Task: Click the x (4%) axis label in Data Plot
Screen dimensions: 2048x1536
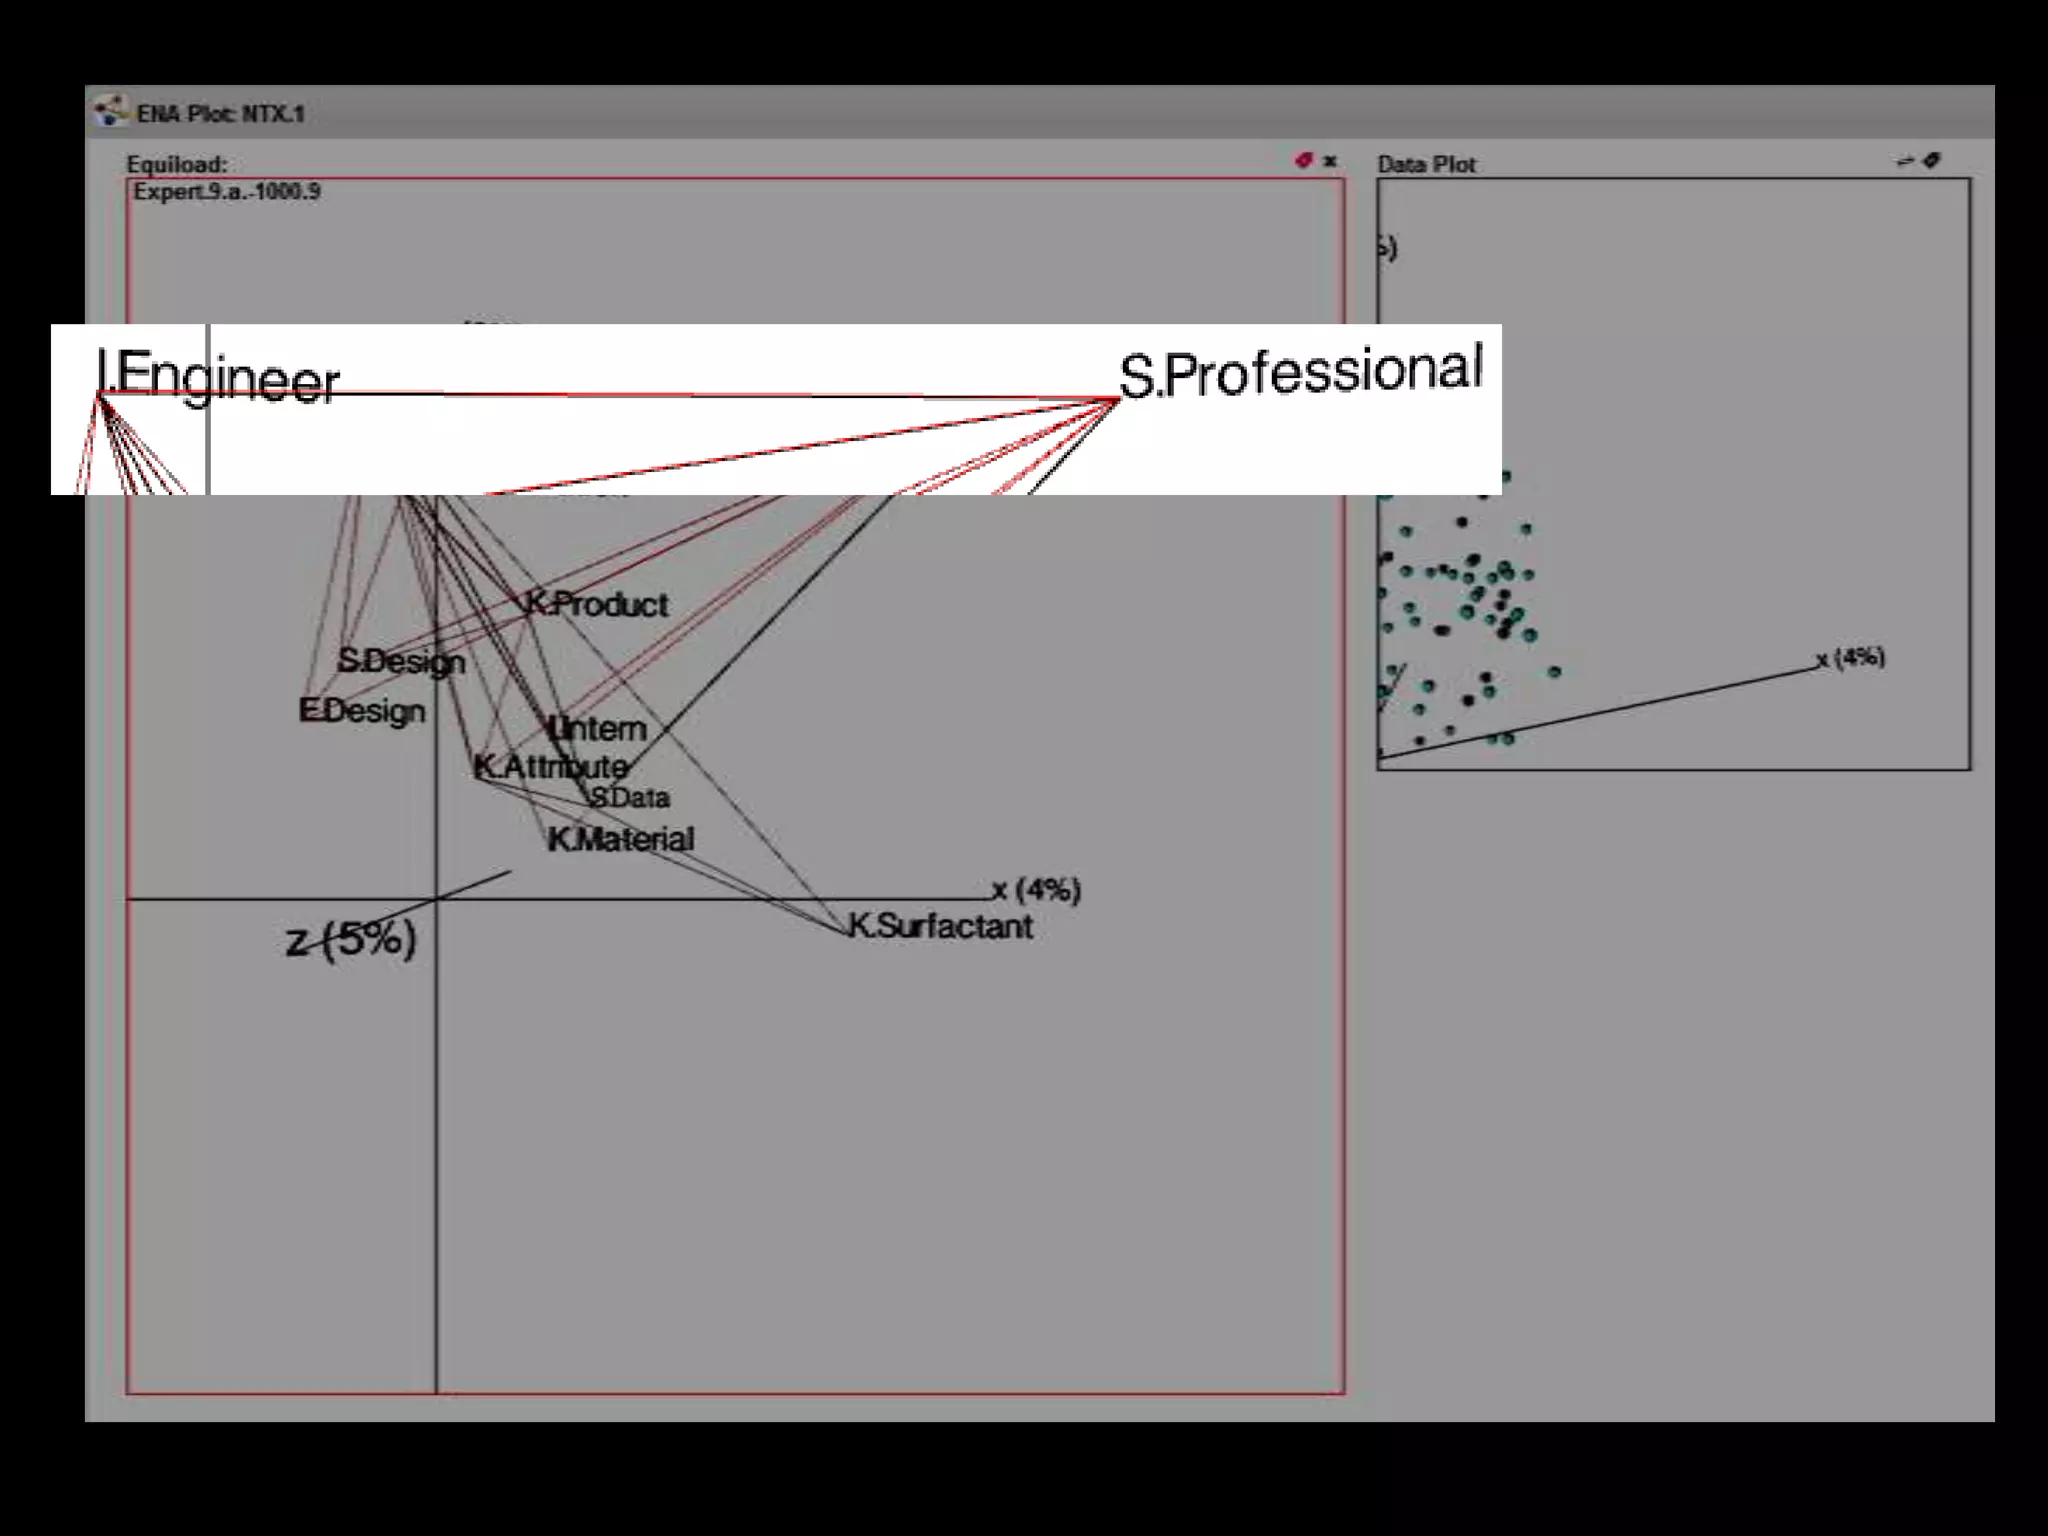Action: pos(1851,657)
